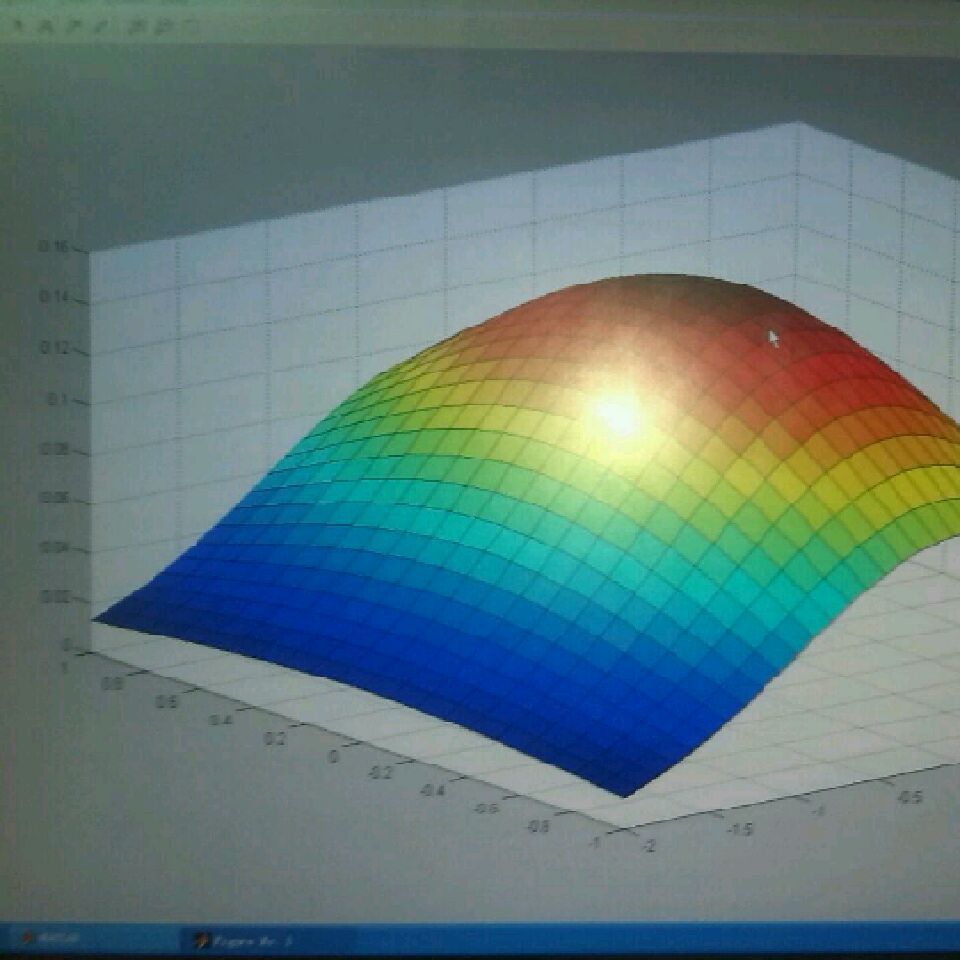The width and height of the screenshot is (960, 960).
Task: Click the -2 axis tick label
Action: click(x=648, y=846)
